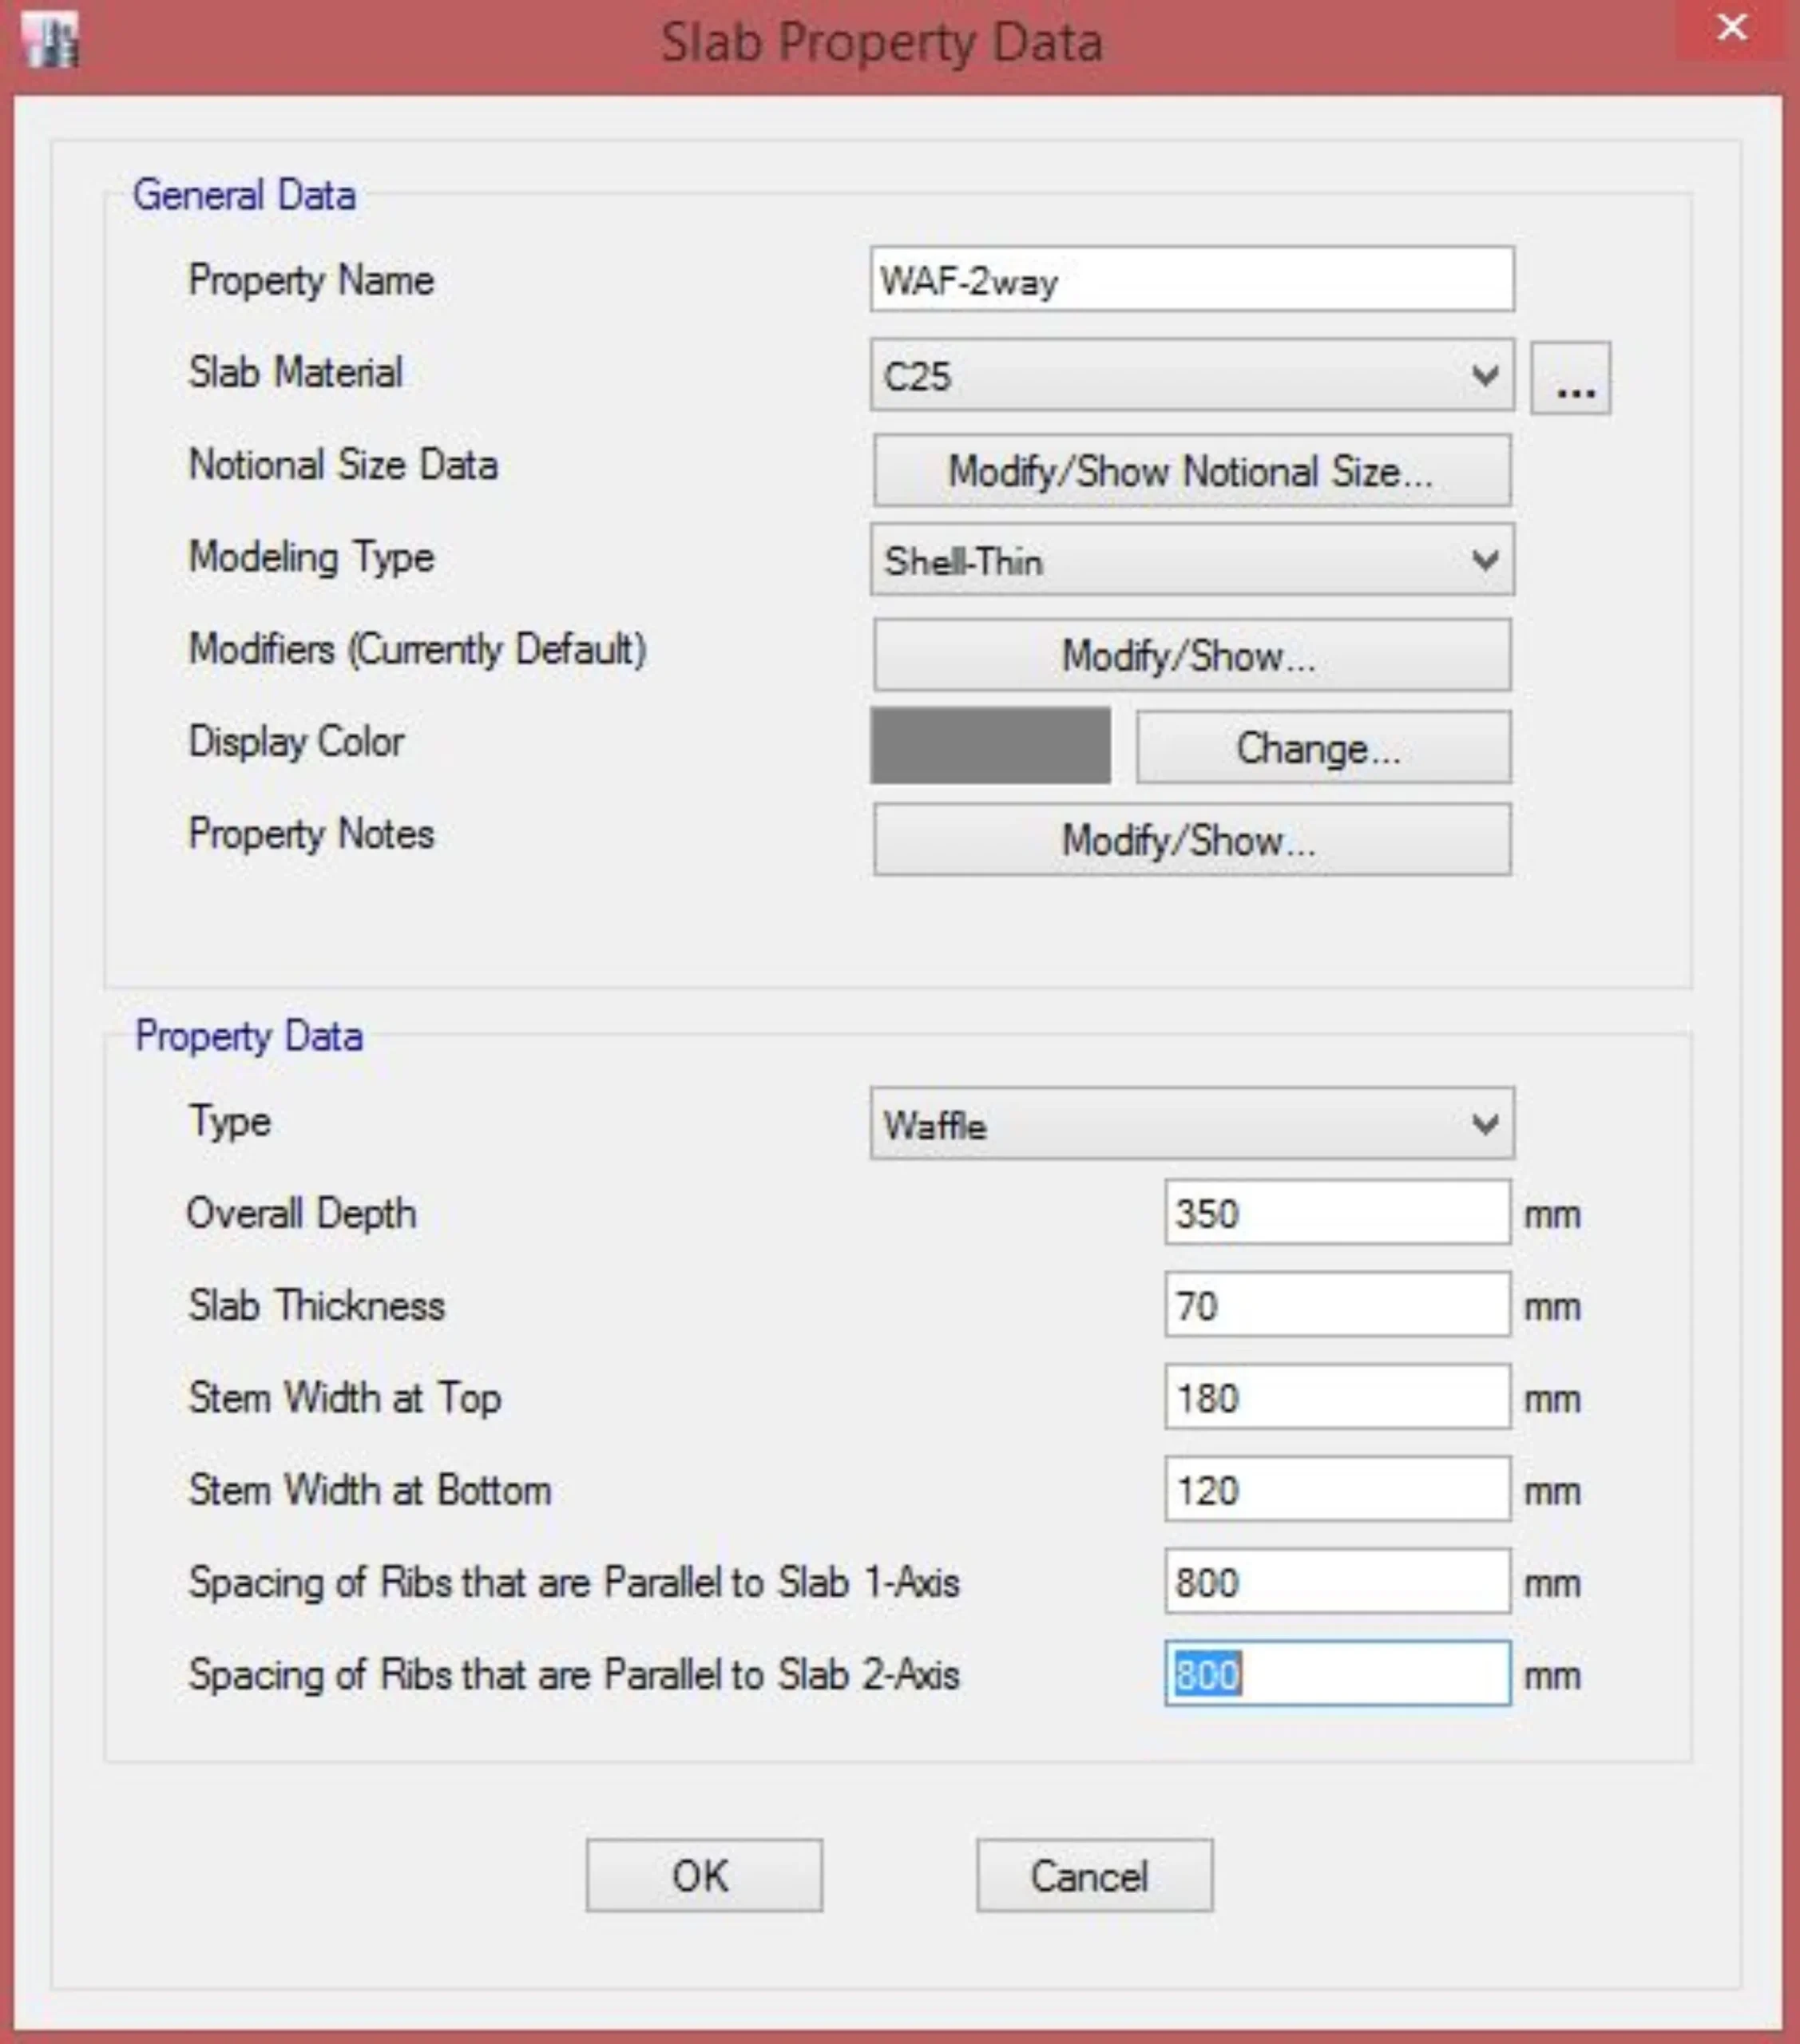Open the Type dropdown showing Waffle
Screen dimensions: 1800x2044
pyautogui.click(x=1191, y=1124)
